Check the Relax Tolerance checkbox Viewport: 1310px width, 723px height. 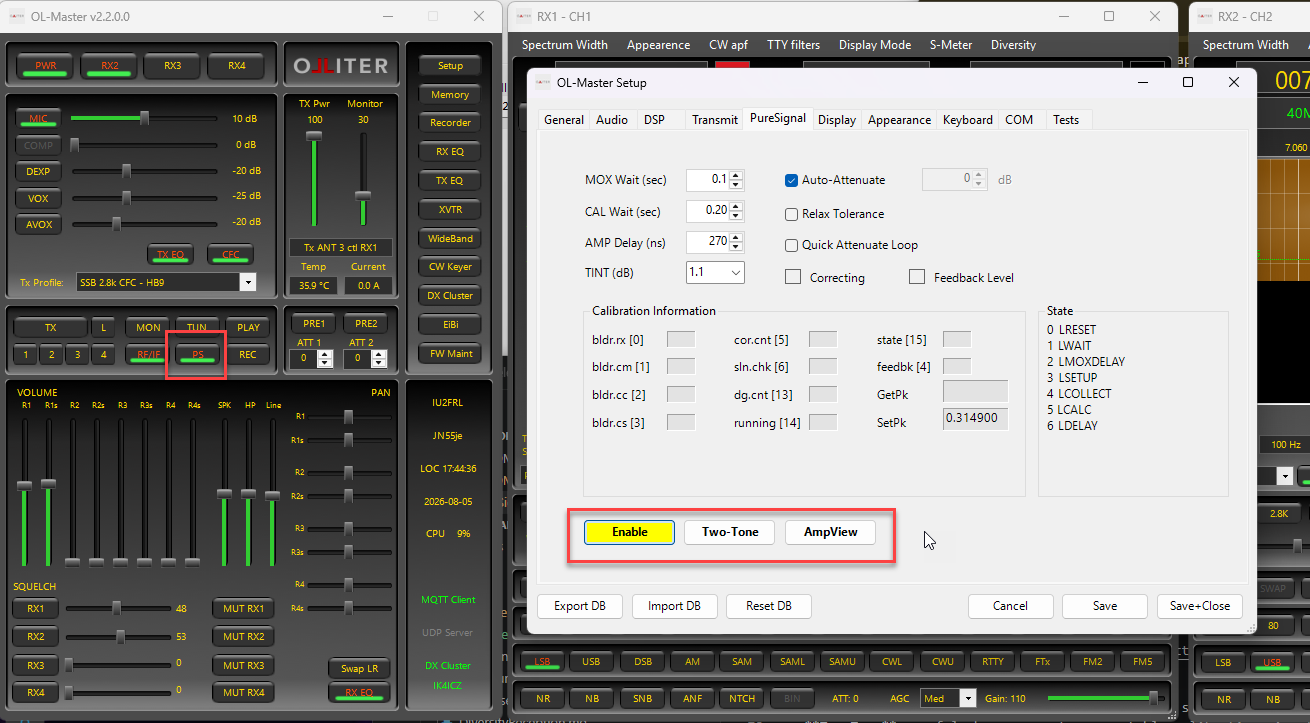pos(792,214)
